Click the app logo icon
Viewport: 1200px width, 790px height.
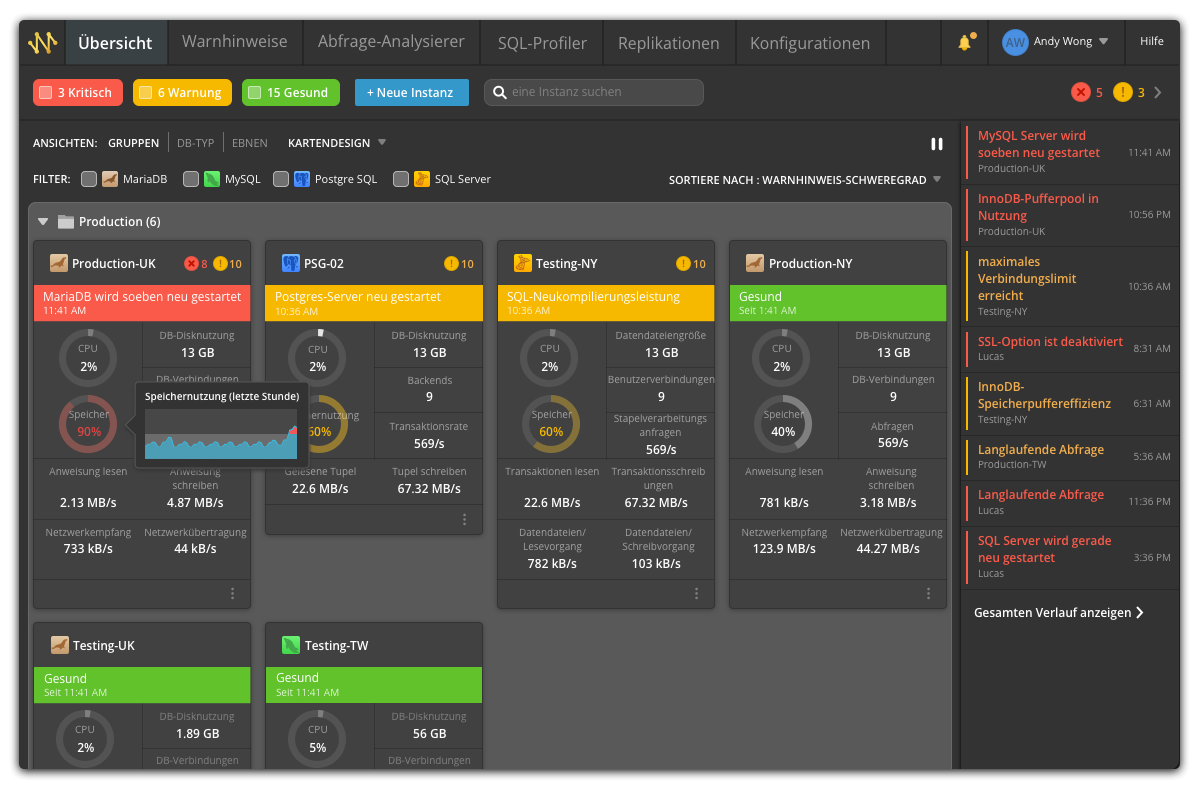(42, 43)
